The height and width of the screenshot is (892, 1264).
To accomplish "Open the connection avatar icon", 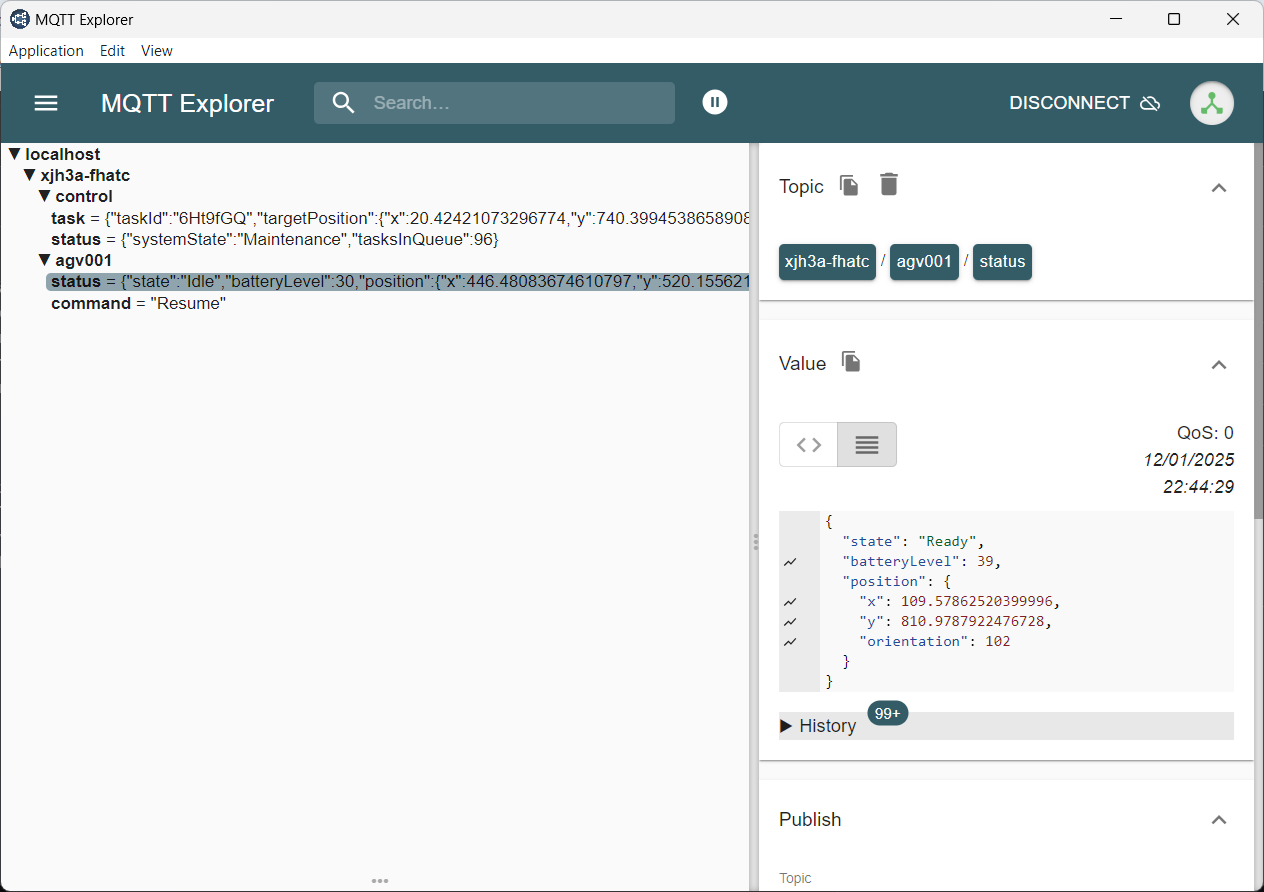I will pos(1212,103).
